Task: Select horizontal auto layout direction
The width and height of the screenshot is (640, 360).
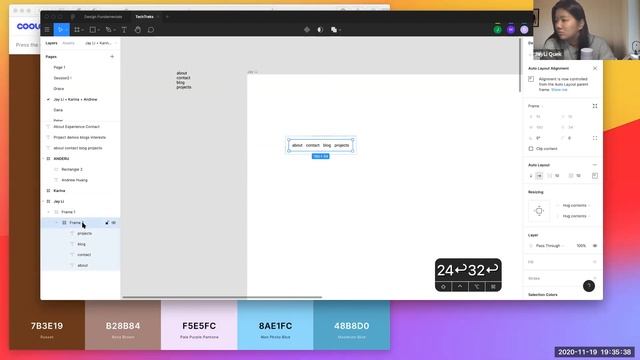Action: [539, 176]
